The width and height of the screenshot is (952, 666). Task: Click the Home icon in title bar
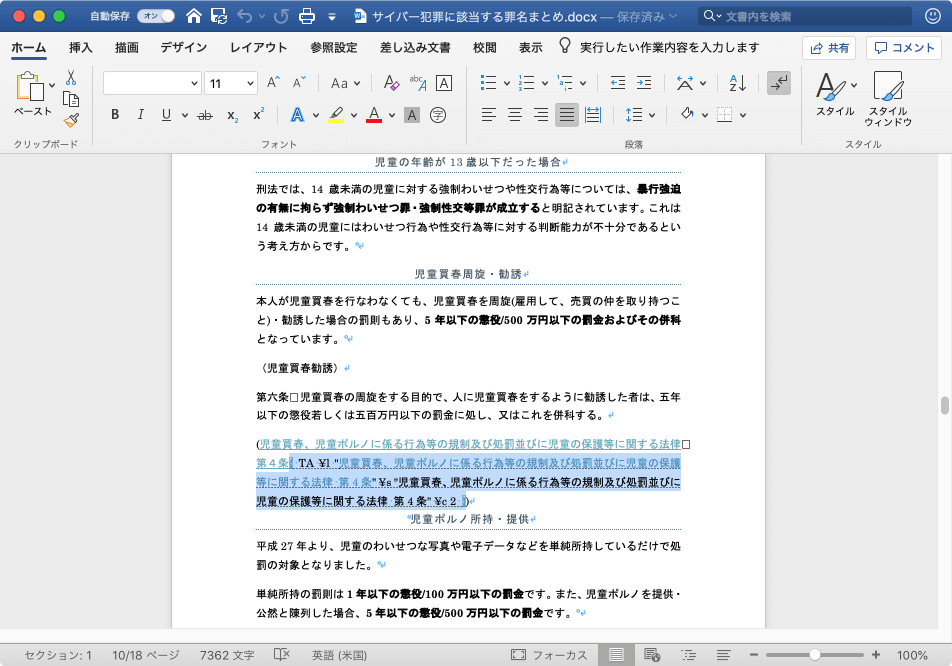[194, 16]
